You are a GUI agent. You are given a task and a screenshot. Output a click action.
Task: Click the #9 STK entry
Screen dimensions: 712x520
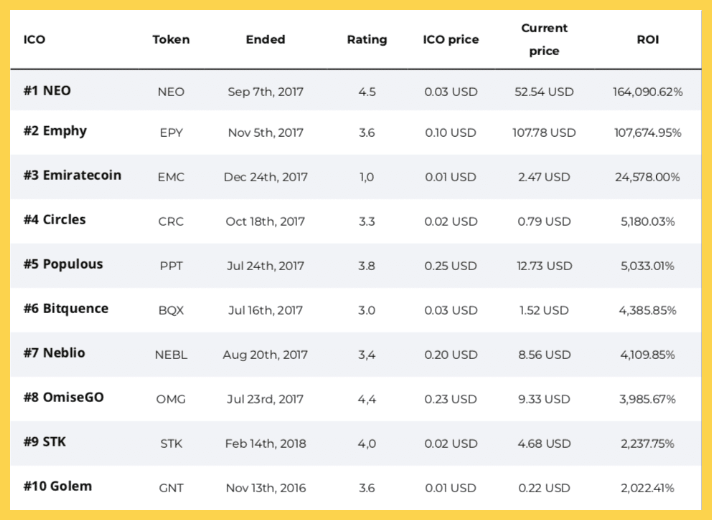[x=44, y=442]
